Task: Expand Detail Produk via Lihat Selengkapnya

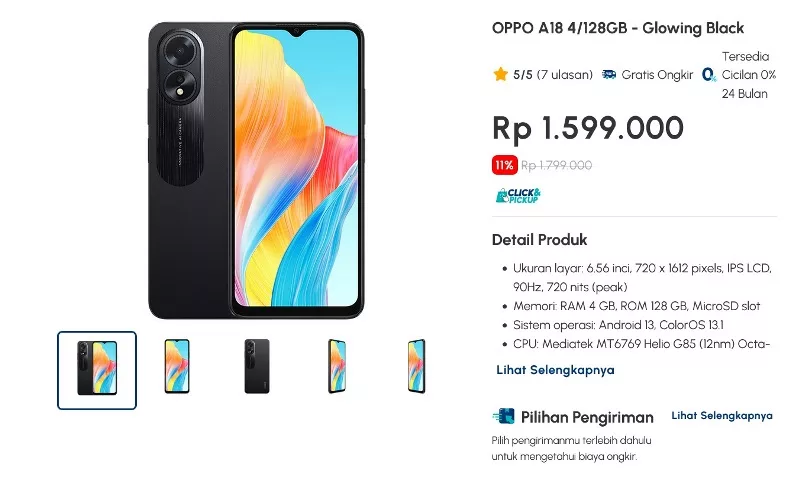Action: tap(555, 370)
